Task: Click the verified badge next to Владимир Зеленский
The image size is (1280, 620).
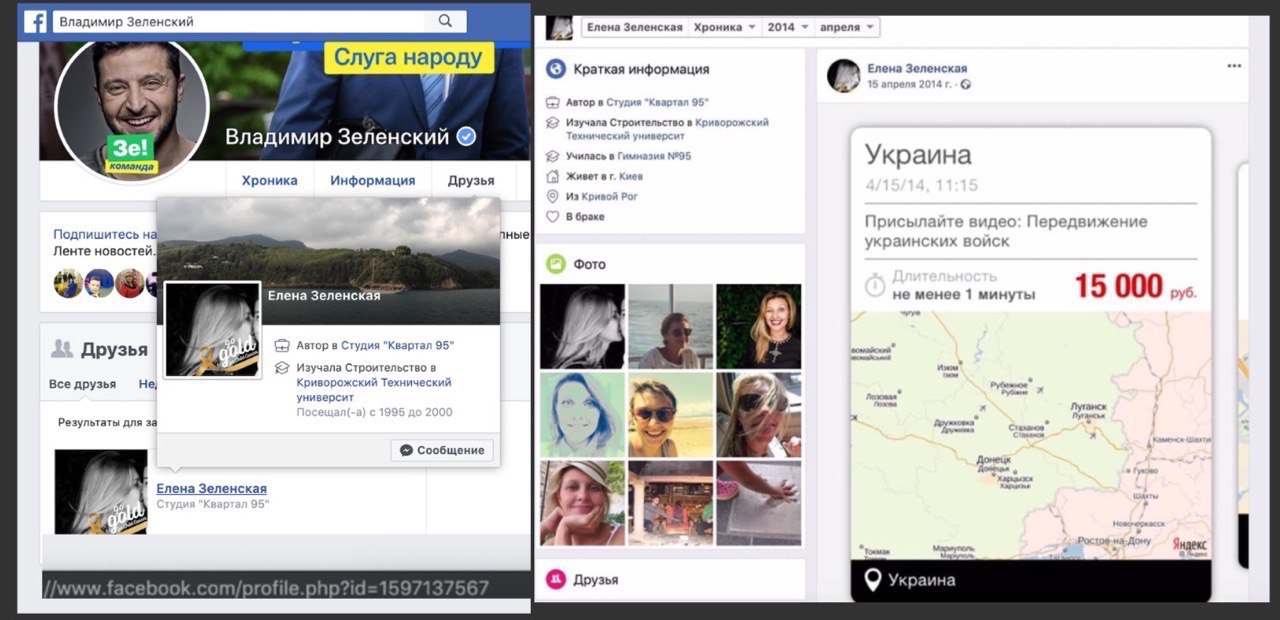Action: pos(466,137)
